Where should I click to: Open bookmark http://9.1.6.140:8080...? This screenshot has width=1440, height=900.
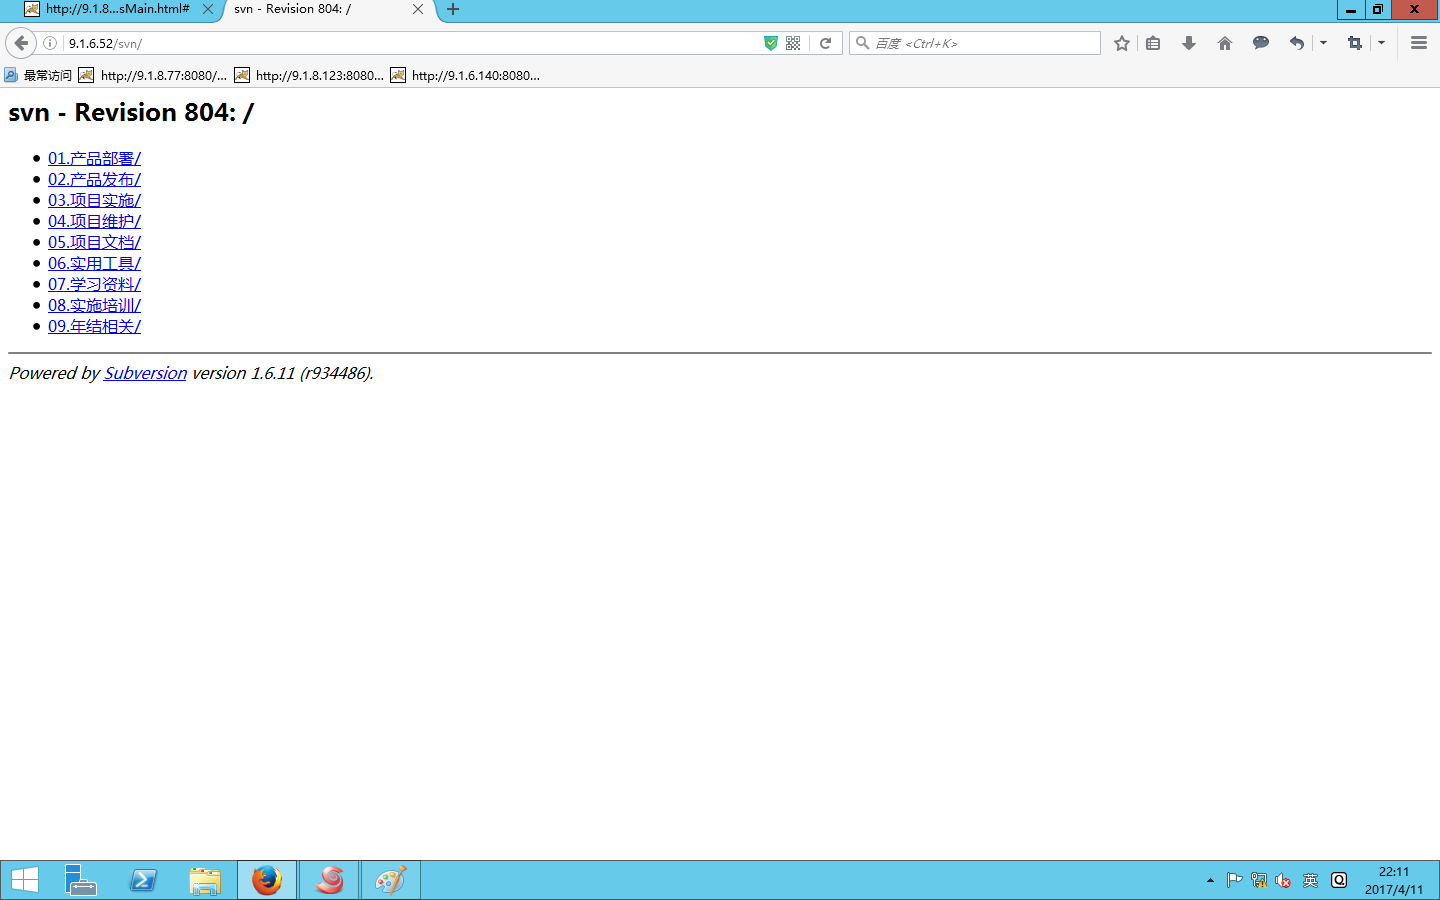click(465, 75)
